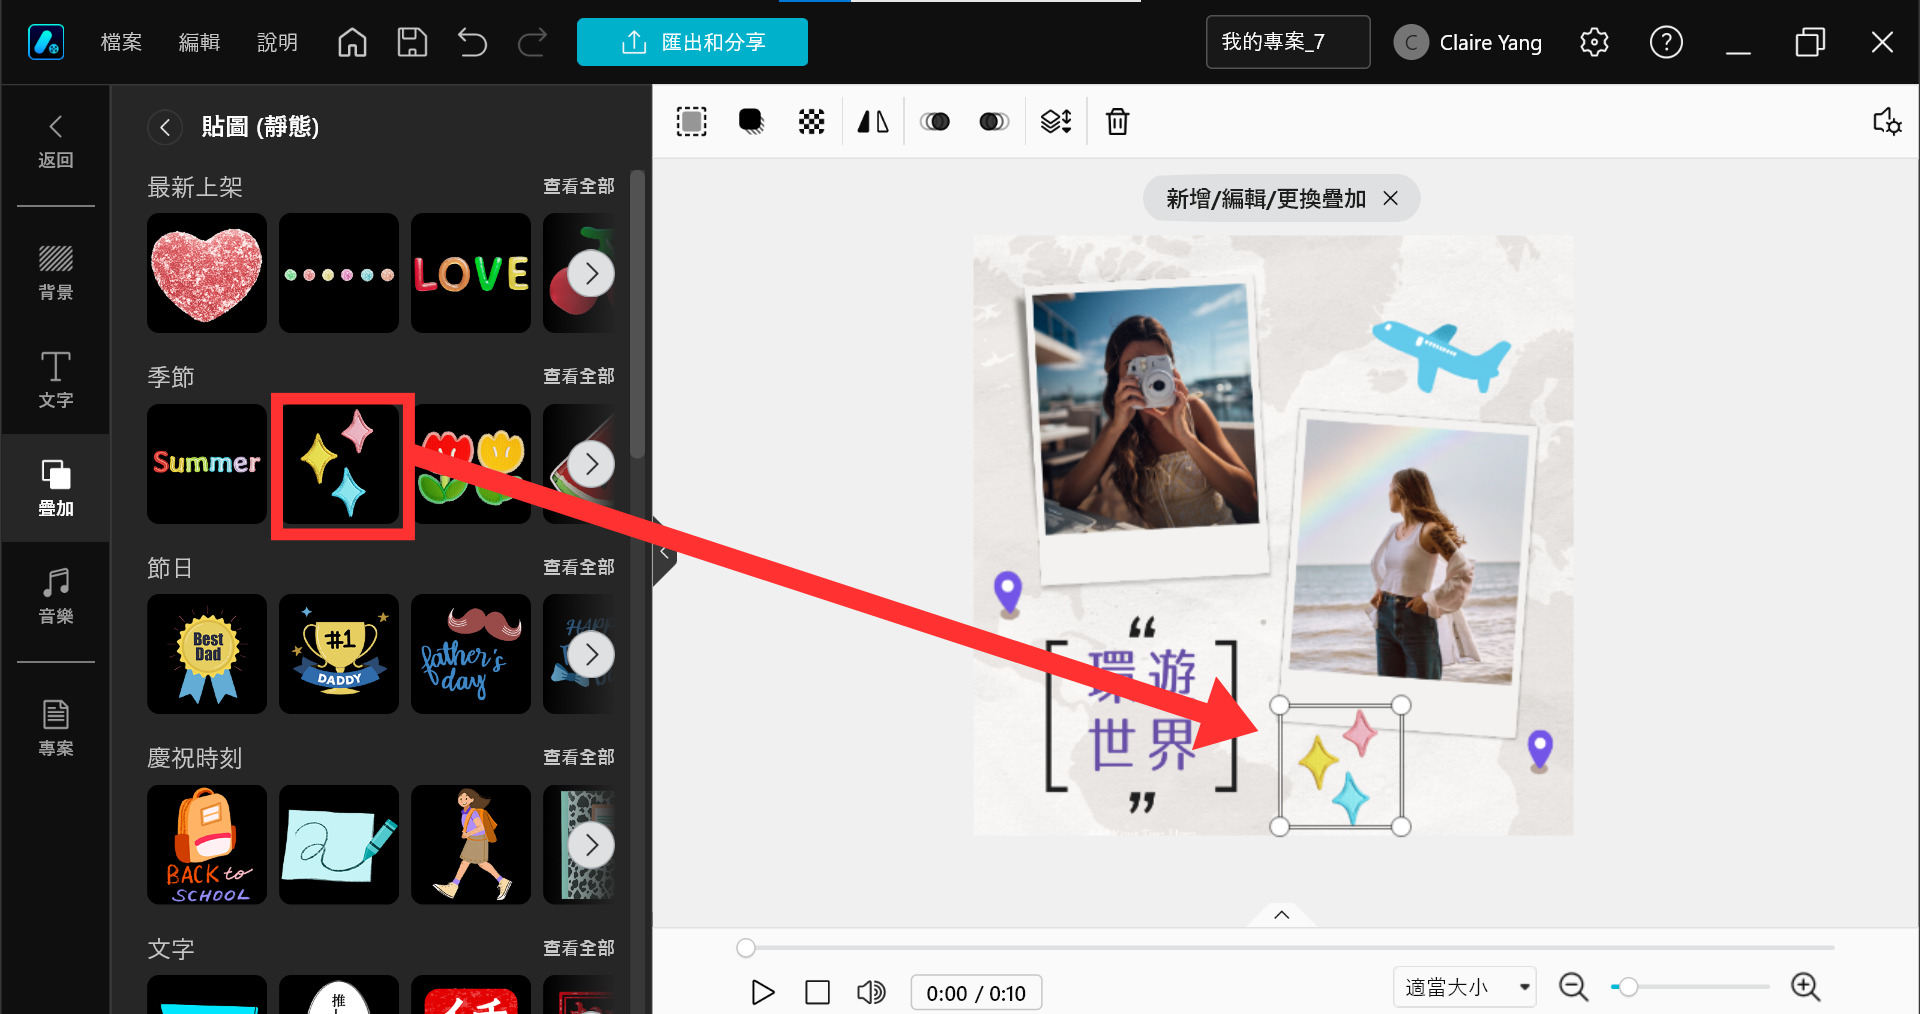Go back from 貼圖 (靜態) panel
The image size is (1920, 1014).
tap(165, 127)
